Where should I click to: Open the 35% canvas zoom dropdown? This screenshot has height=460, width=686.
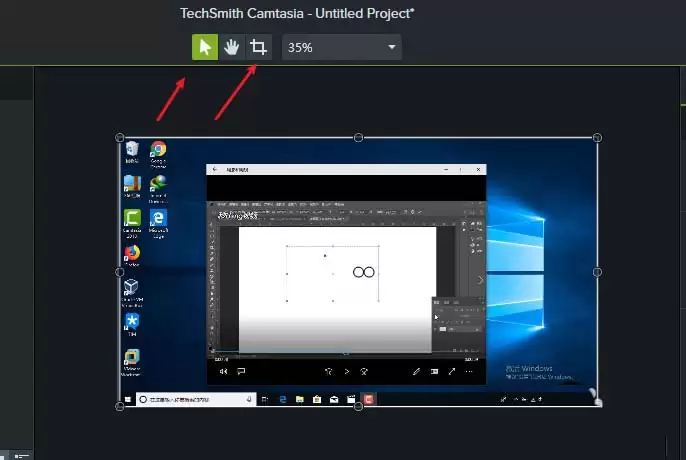click(x=342, y=47)
